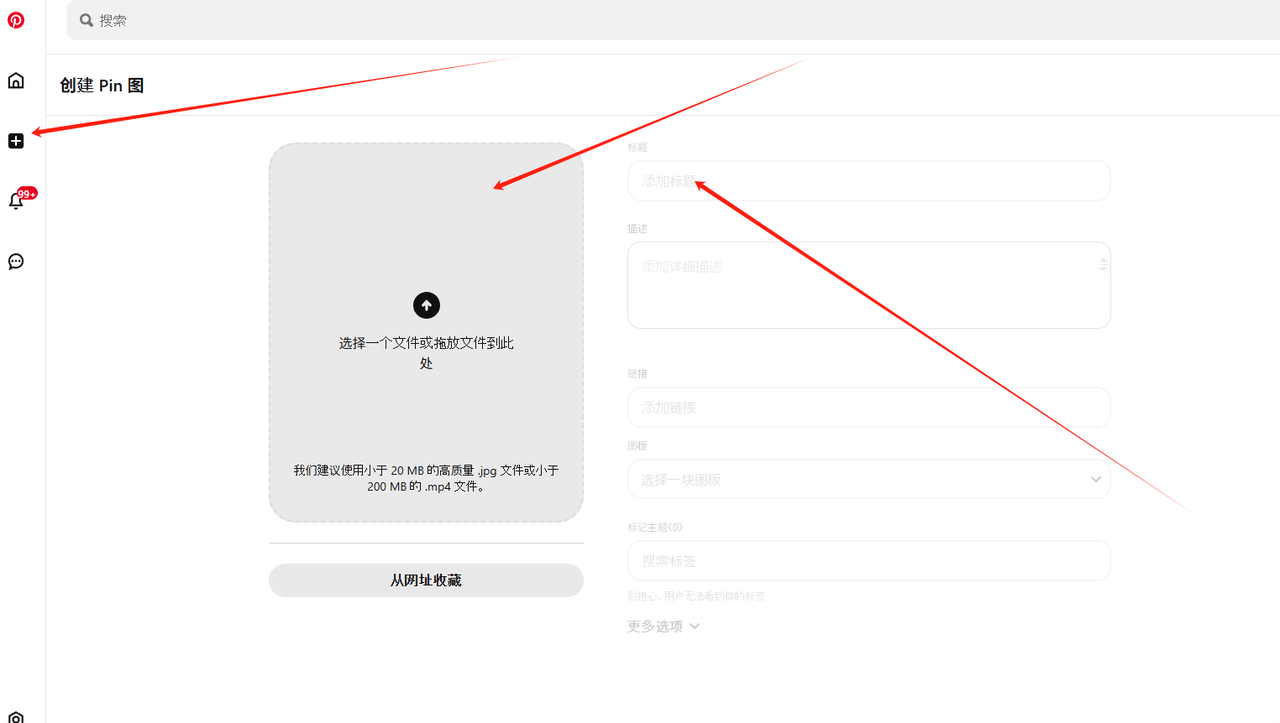Click the description box resize stepper arrows

point(1103,264)
